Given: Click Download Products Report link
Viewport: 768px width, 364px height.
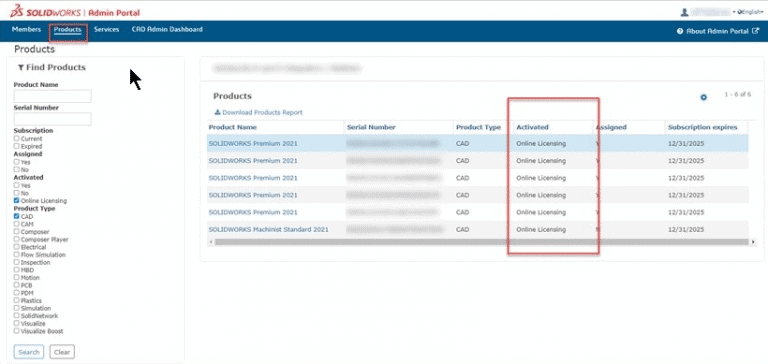Looking at the screenshot, I should click(x=262, y=112).
